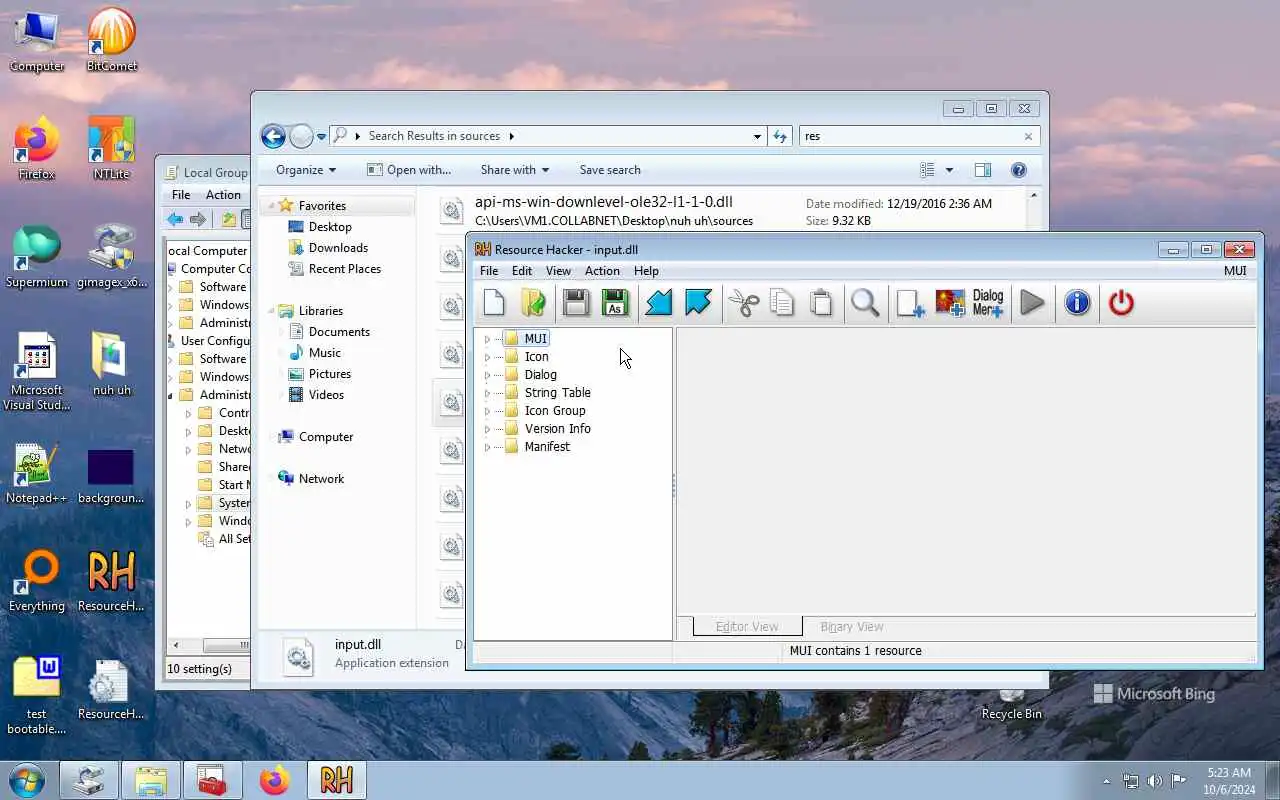Click the red power Exit icon
The image size is (1280, 800).
click(1121, 303)
